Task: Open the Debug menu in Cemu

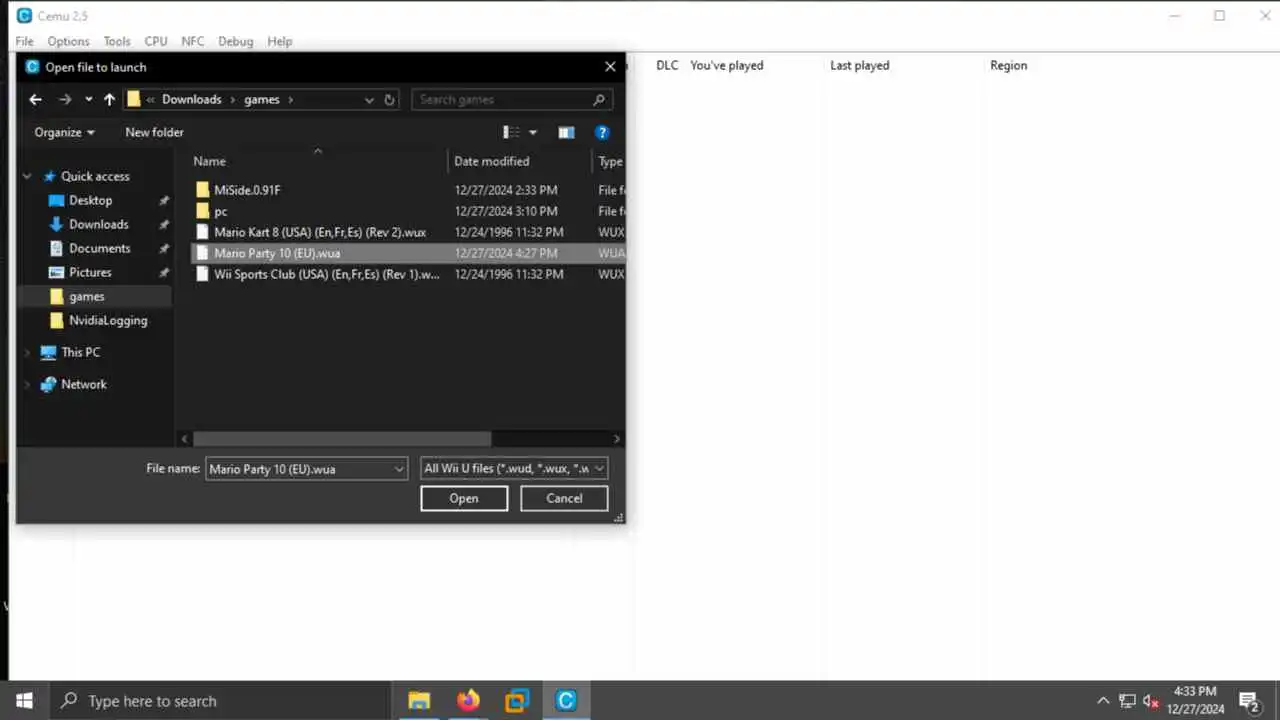Action: (x=236, y=41)
